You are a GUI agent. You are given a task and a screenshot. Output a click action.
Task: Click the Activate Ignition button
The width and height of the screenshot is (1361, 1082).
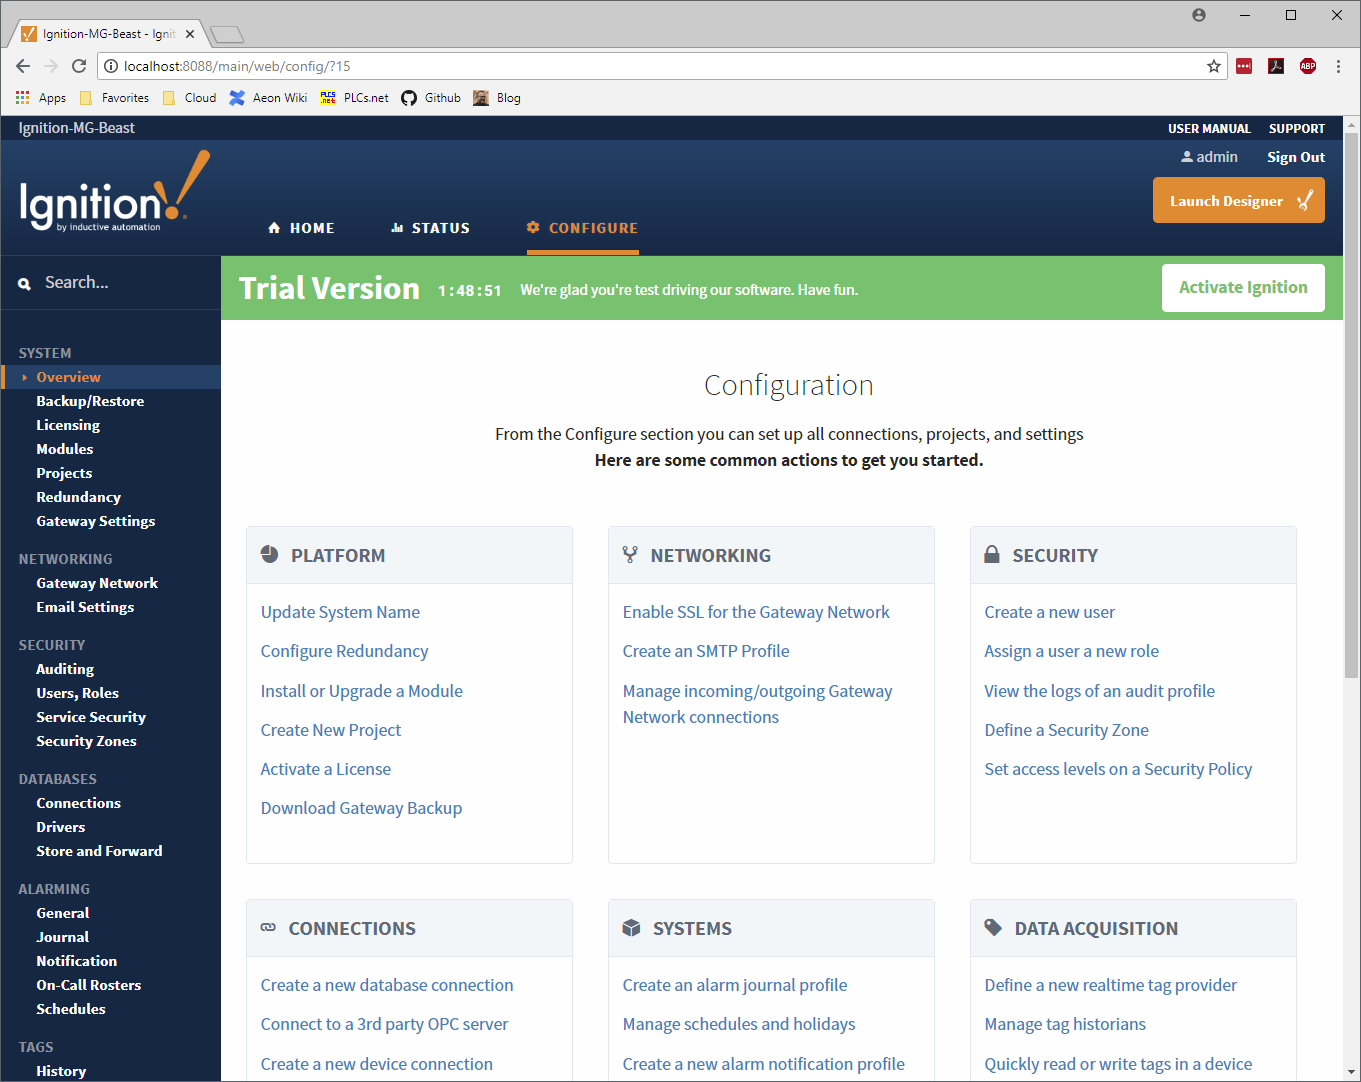[x=1243, y=288]
